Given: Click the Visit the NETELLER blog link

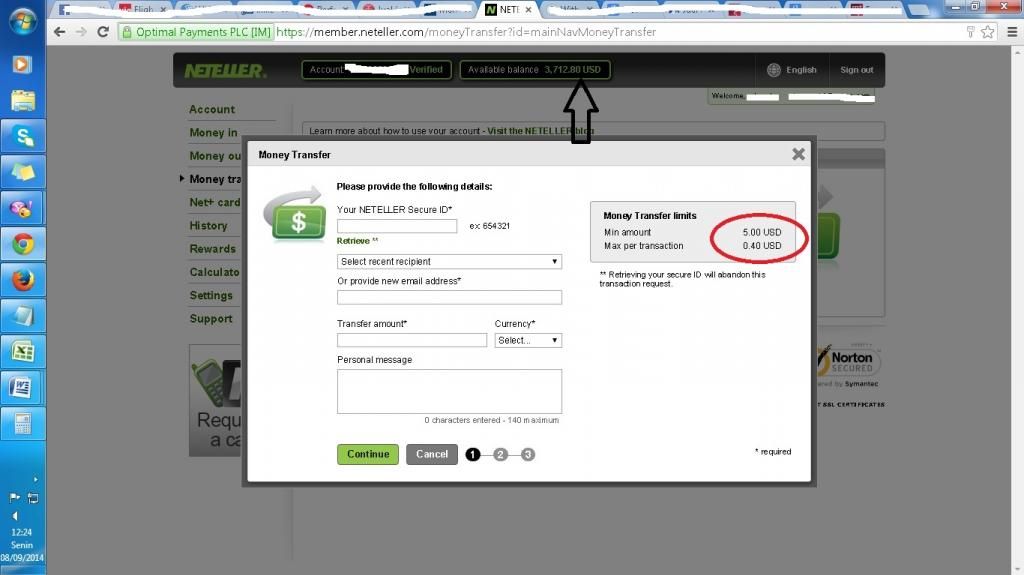Looking at the screenshot, I should 541,131.
